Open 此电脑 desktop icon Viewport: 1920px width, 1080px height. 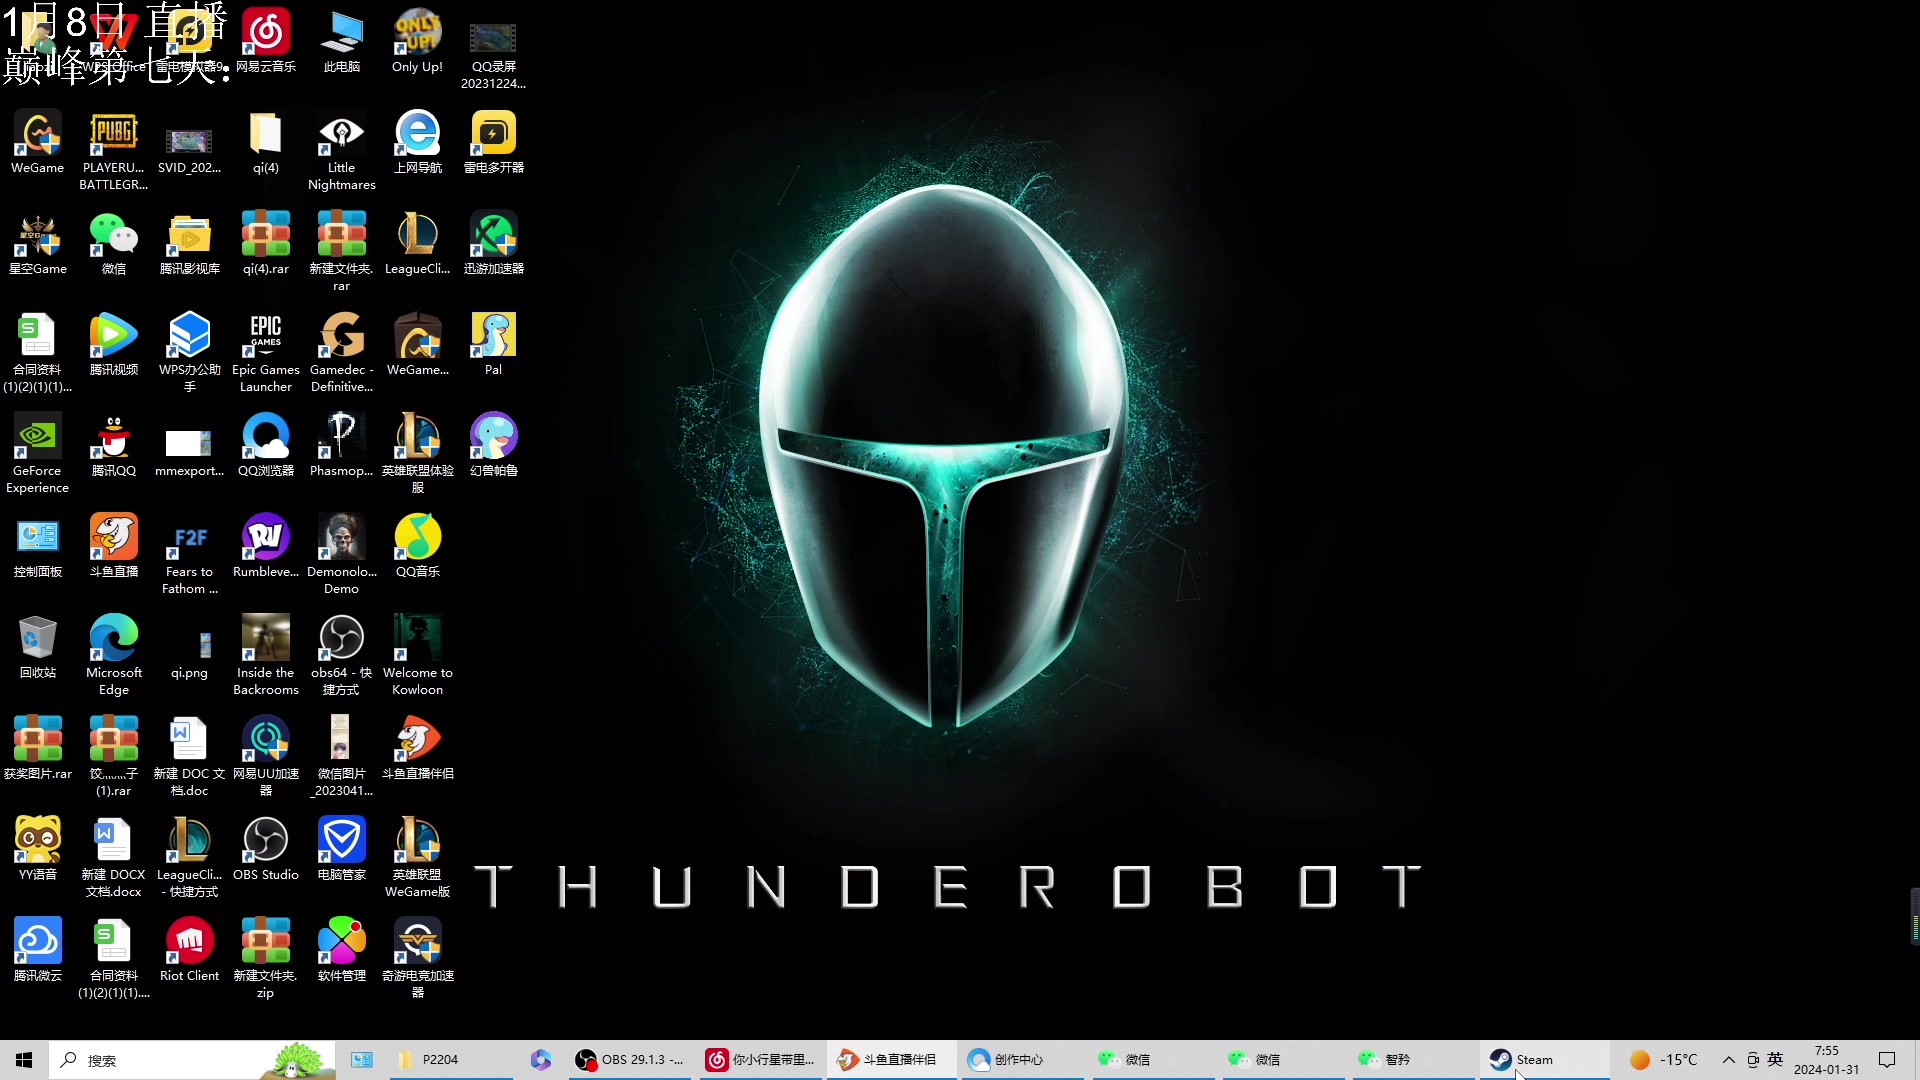tap(341, 42)
